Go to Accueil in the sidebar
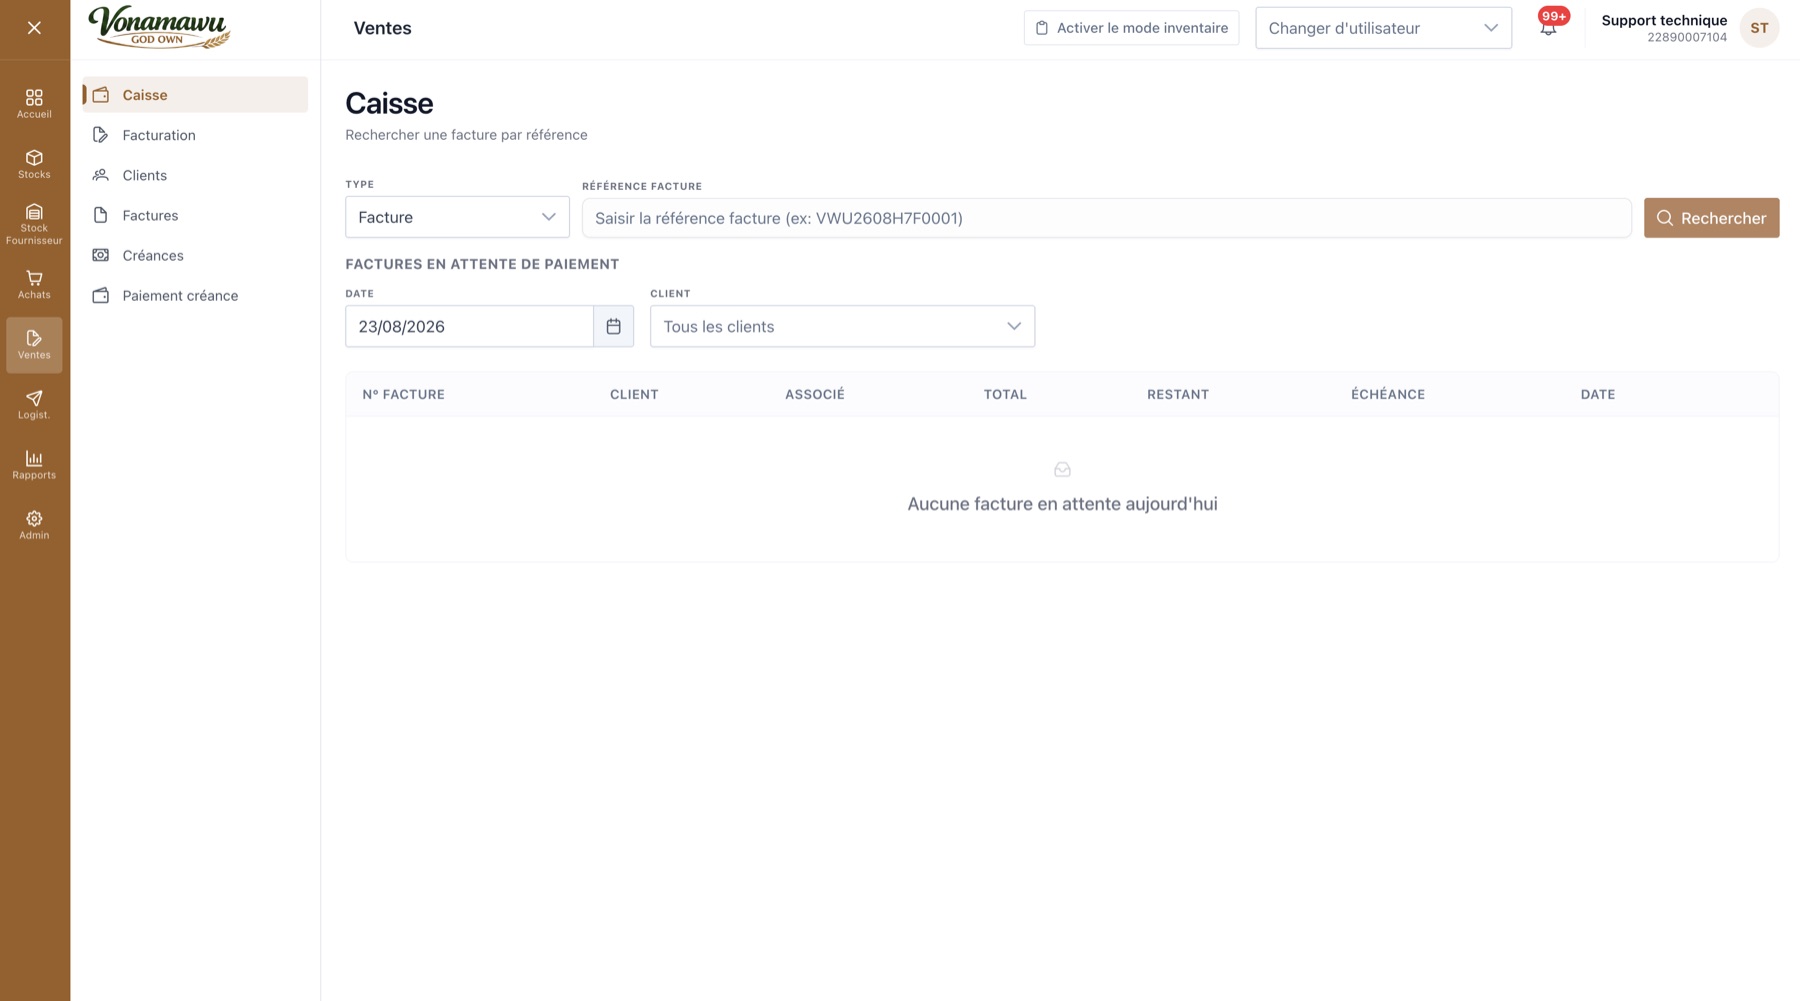 pyautogui.click(x=34, y=104)
